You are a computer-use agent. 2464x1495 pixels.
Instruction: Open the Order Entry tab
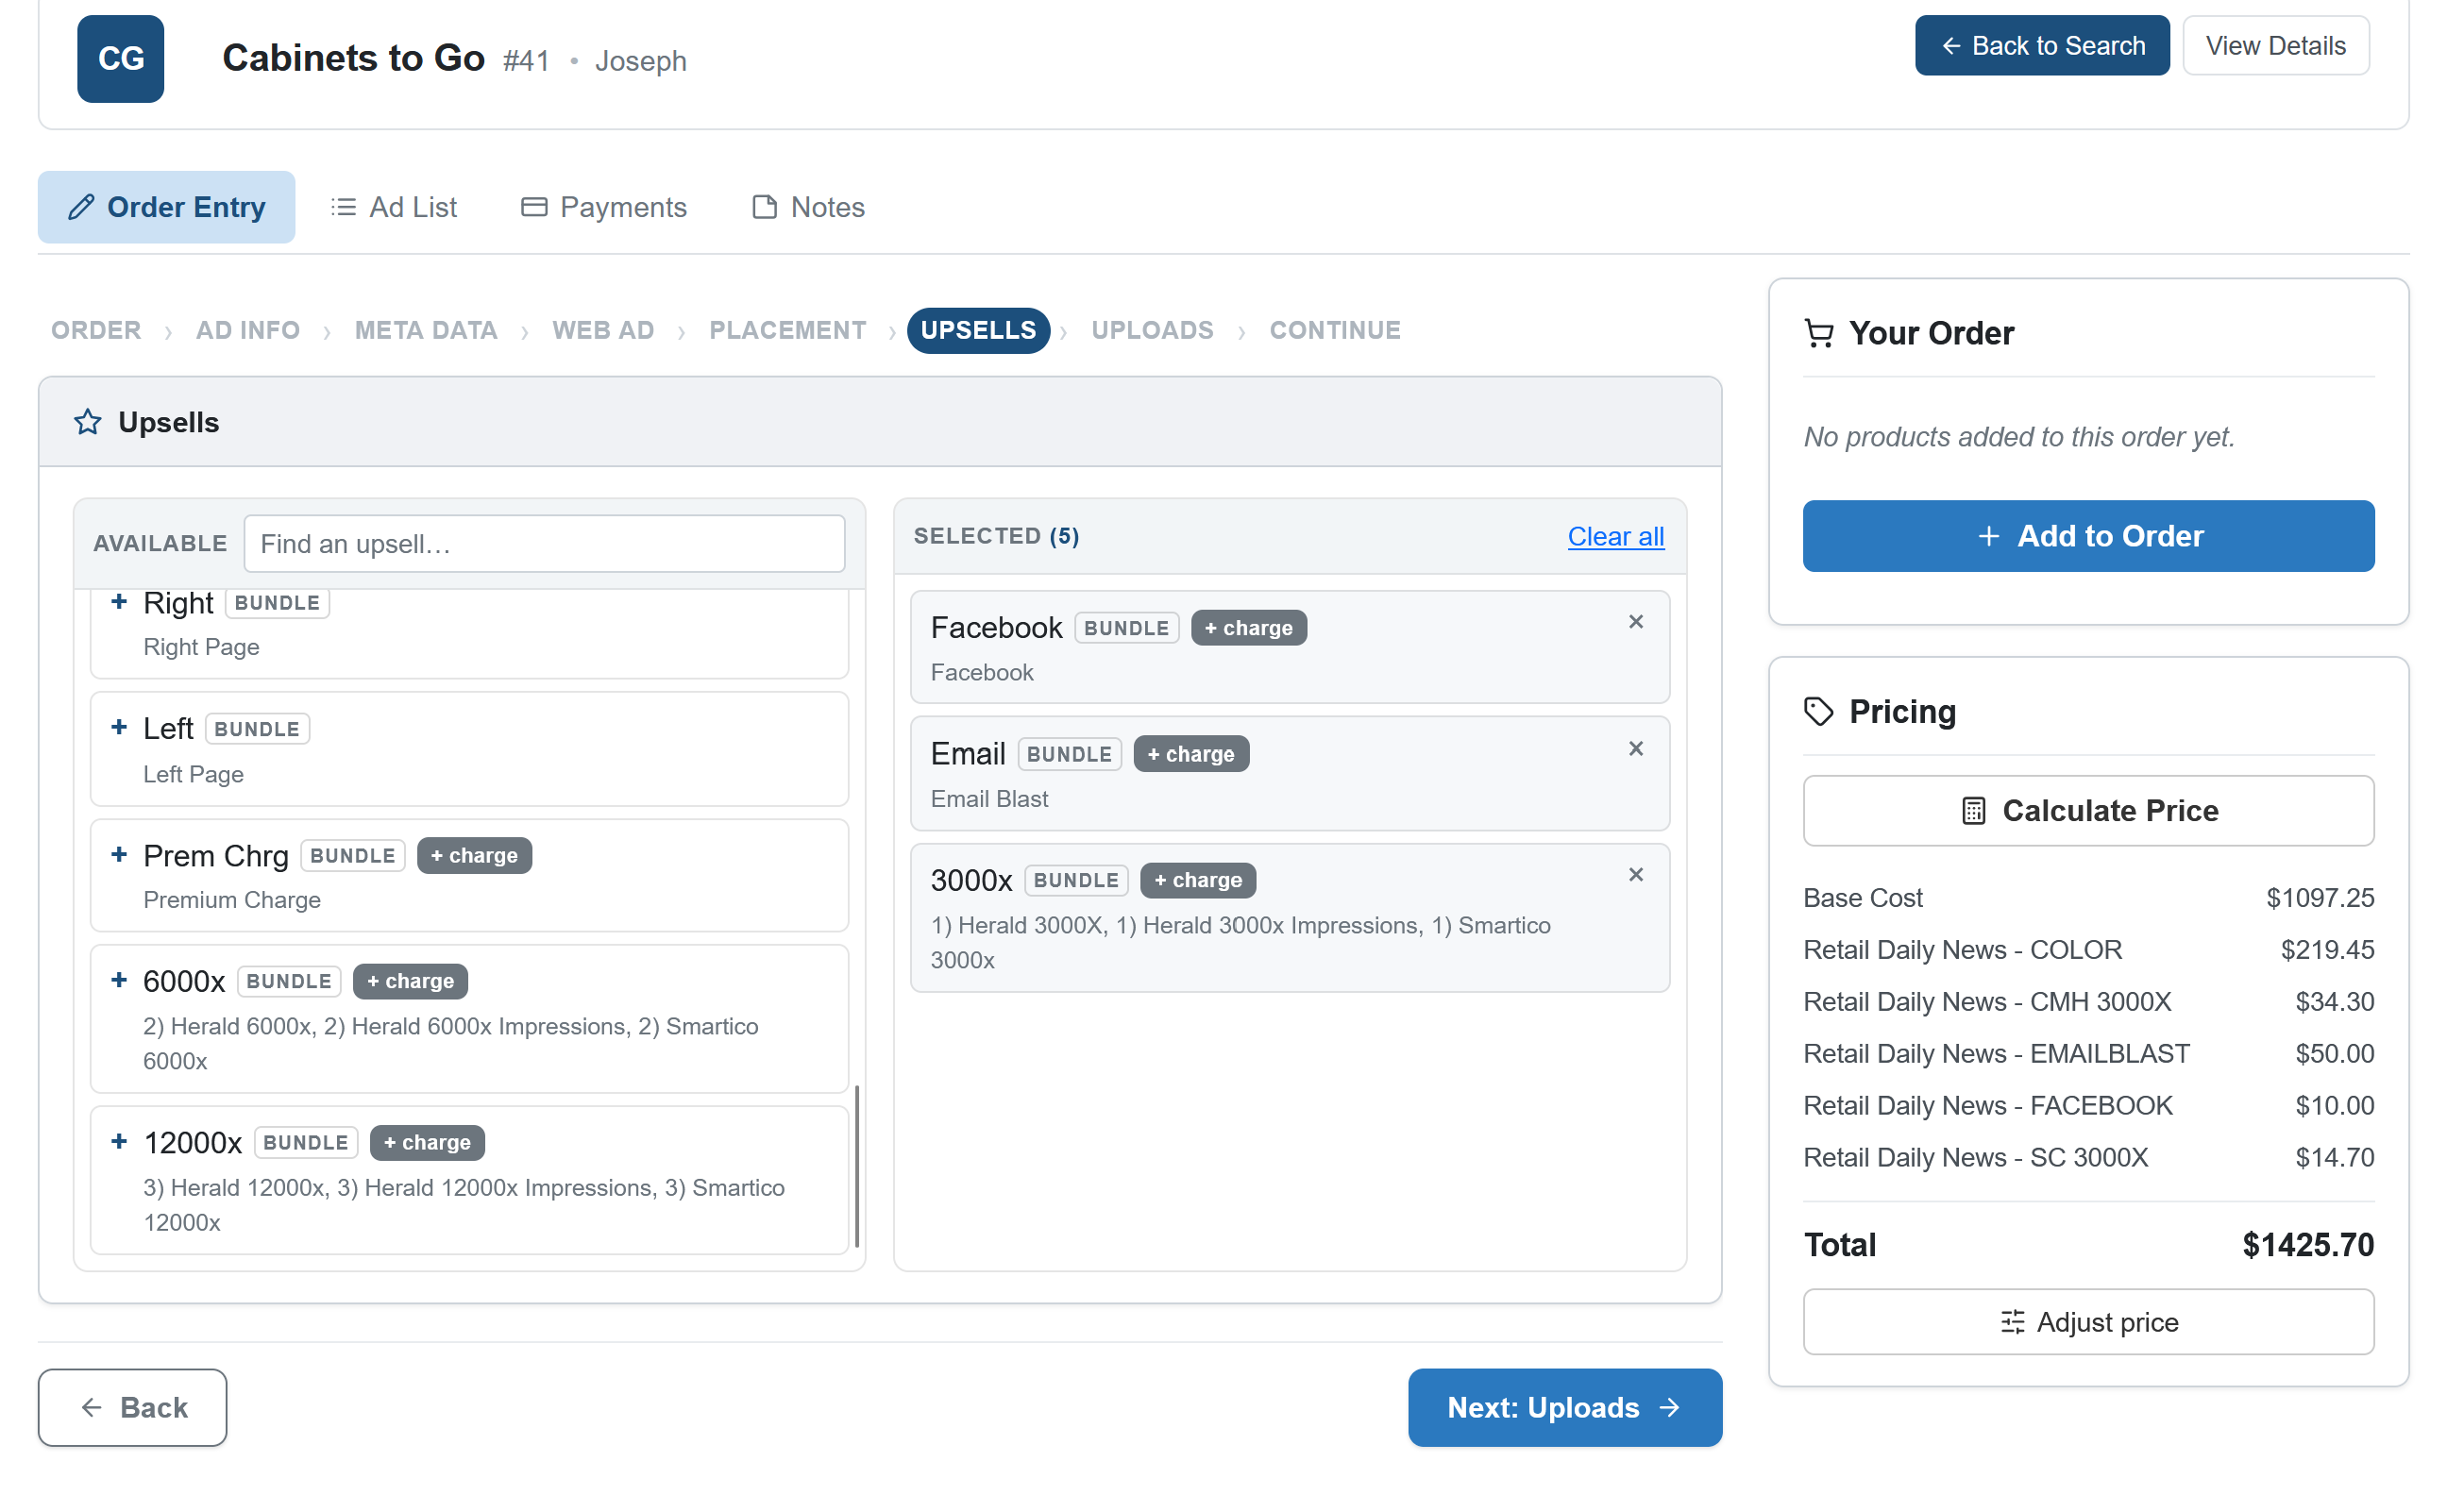point(167,208)
